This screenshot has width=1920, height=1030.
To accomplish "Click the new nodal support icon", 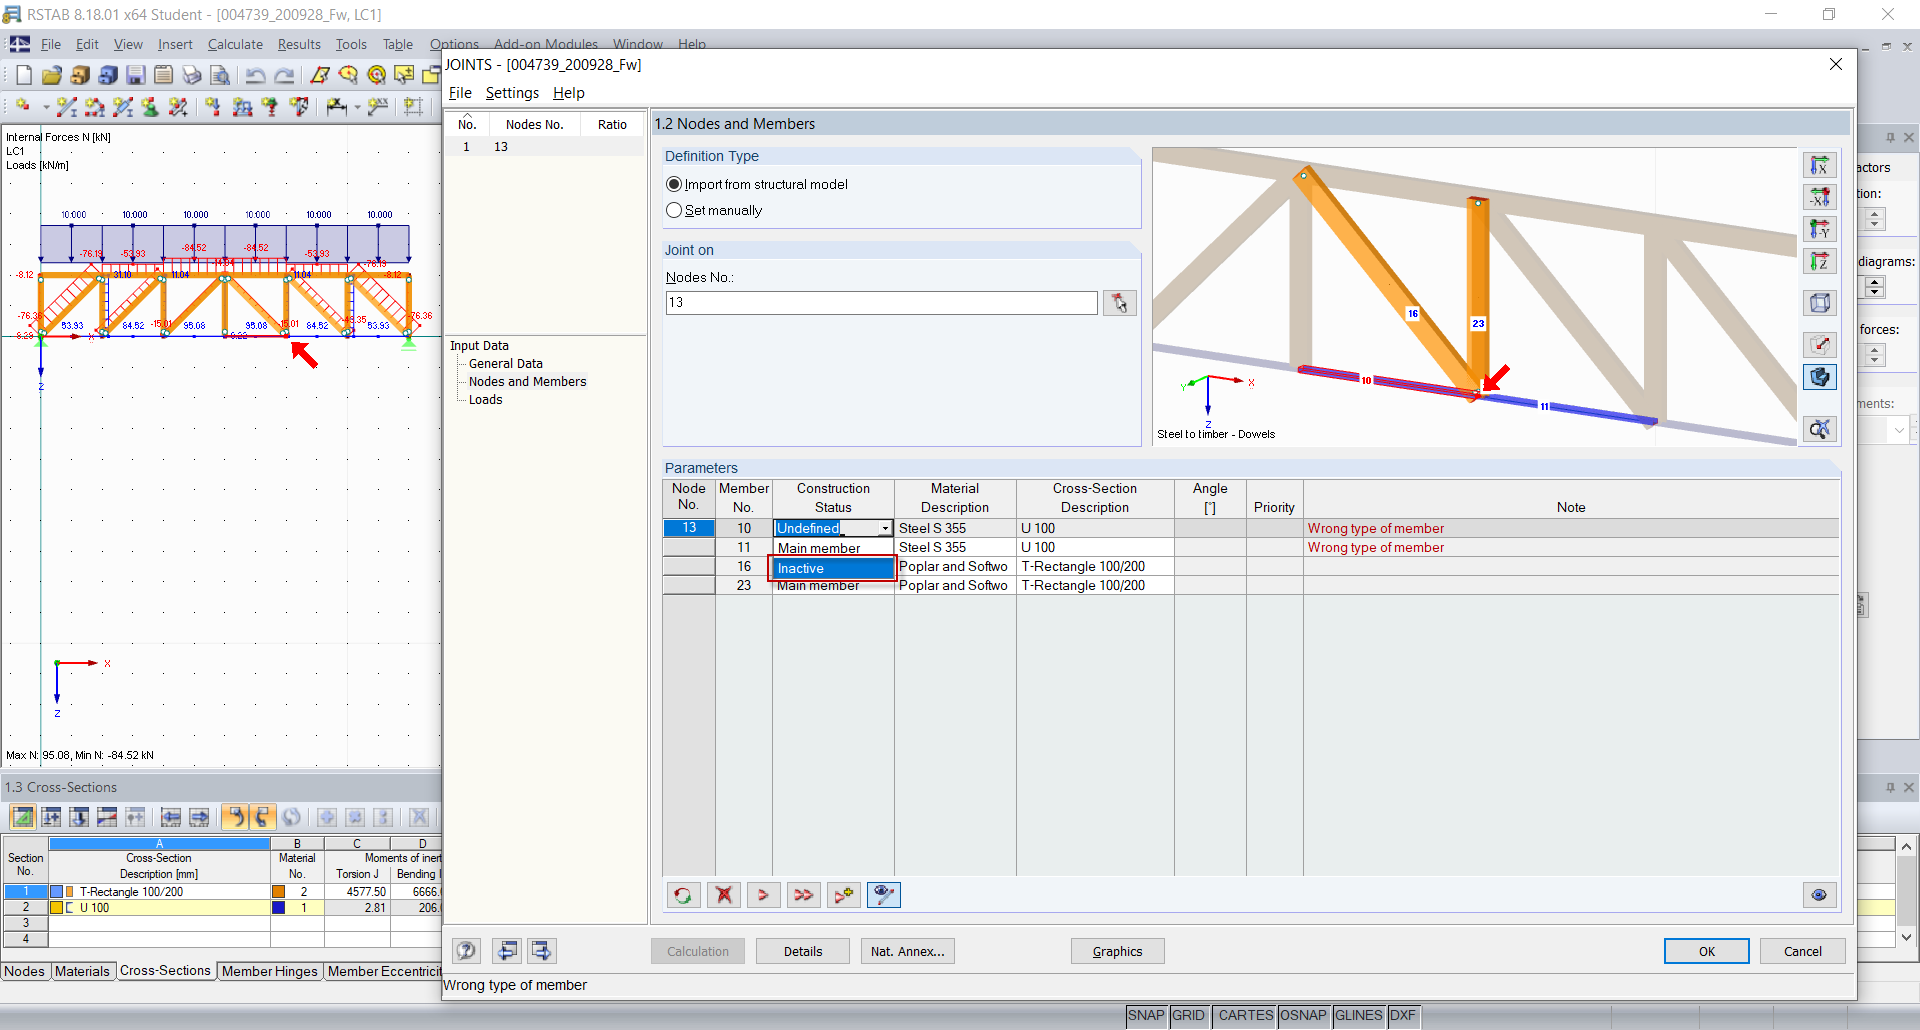I will click(150, 106).
